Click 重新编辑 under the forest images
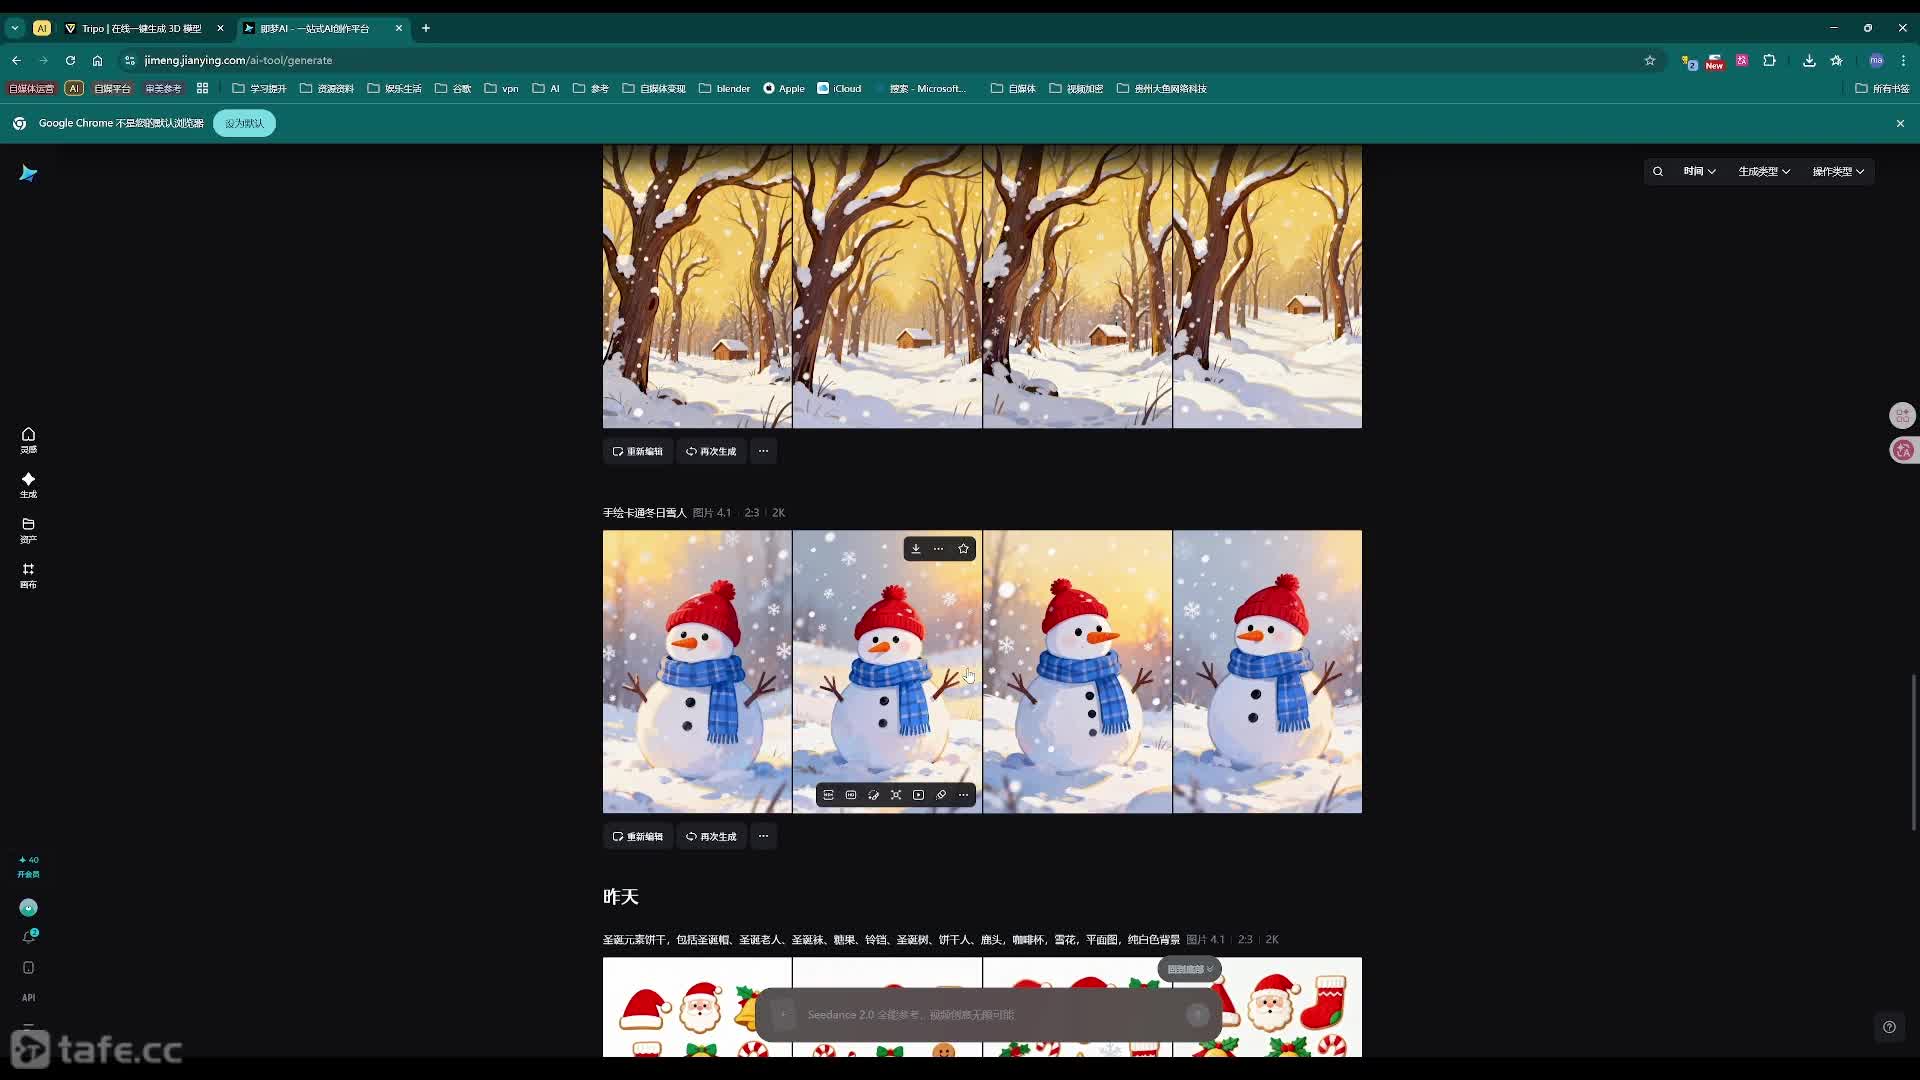This screenshot has height=1080, width=1920. (638, 452)
